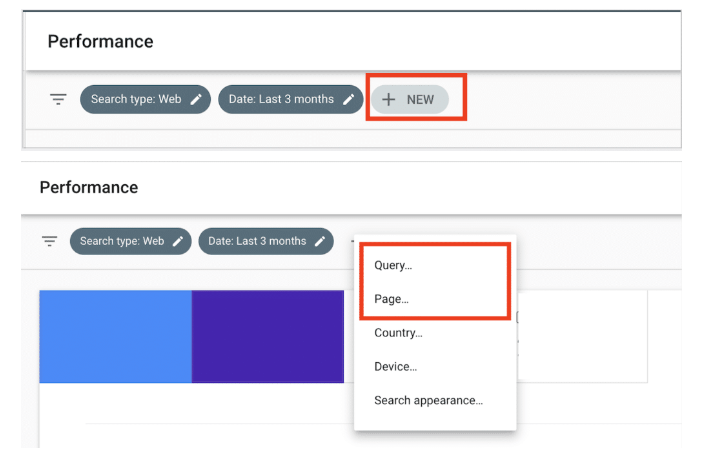Click pencil icon on top 'Date: Last 3 months' chip
Image resolution: width=715 pixels, height=455 pixels.
[x=348, y=99]
